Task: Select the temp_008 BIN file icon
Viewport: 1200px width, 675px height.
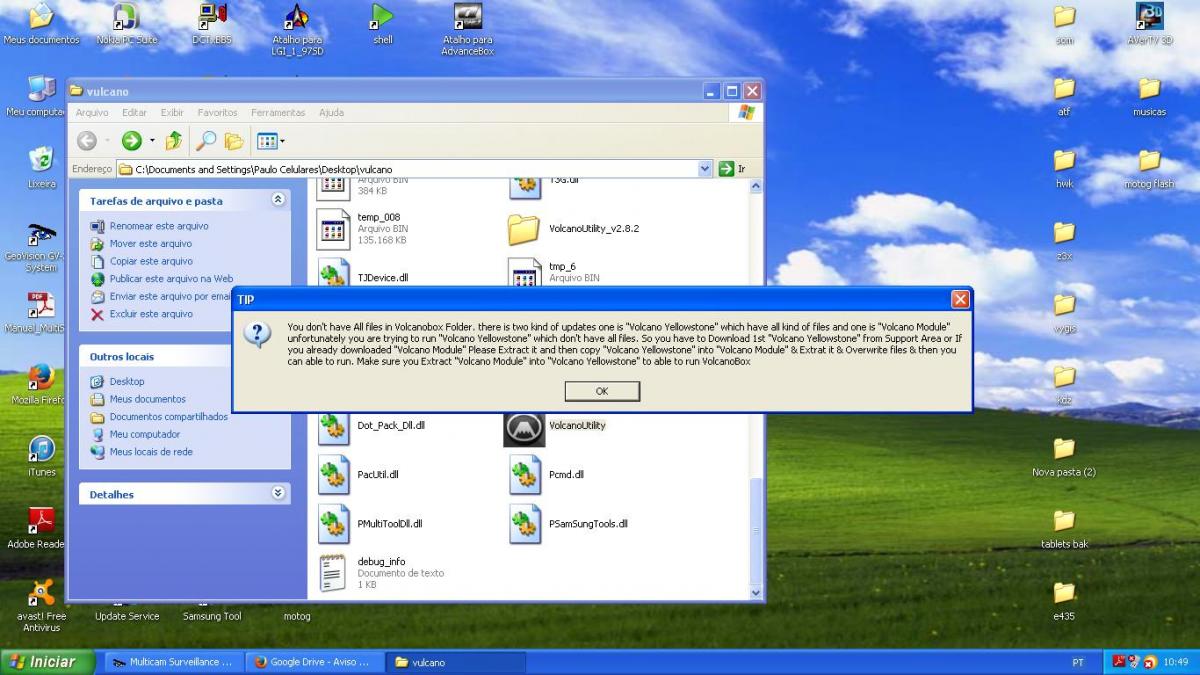Action: click(332, 228)
